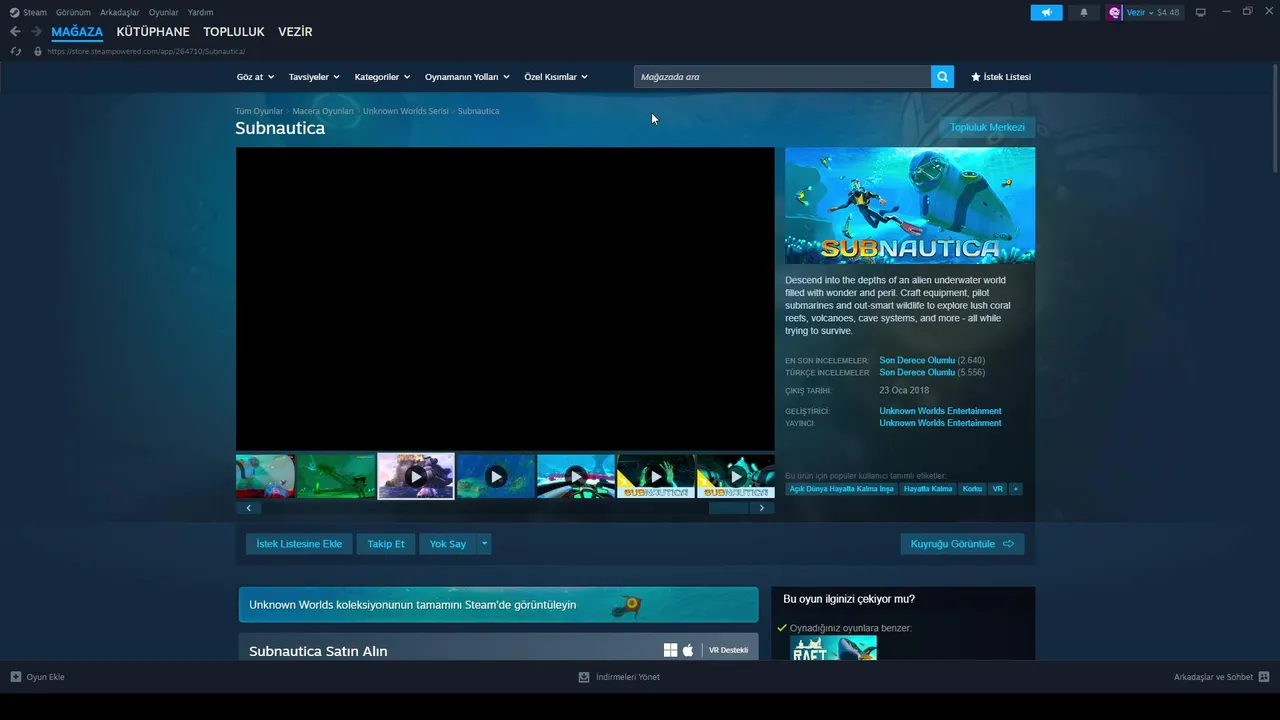Open the Kategoriler dropdown
1280x720 pixels.
click(382, 77)
